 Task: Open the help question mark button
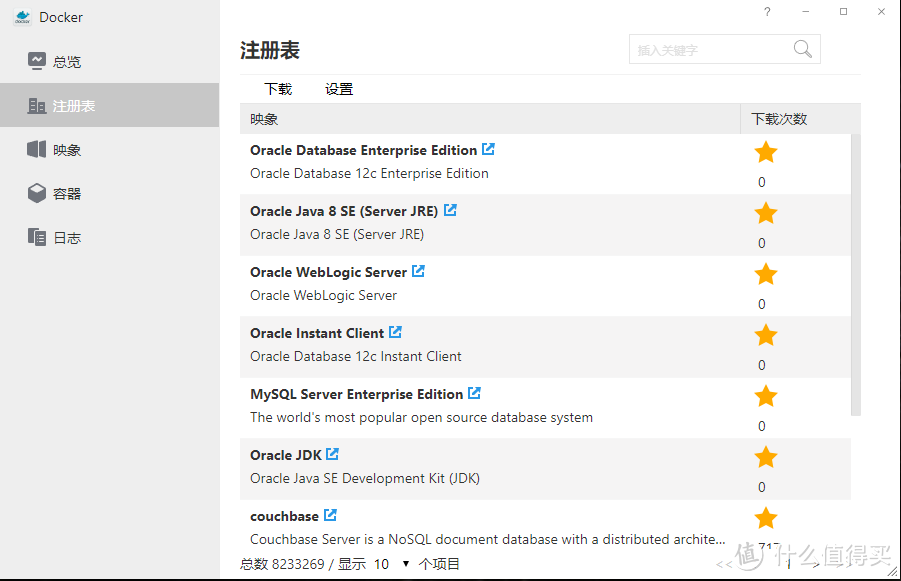coord(767,11)
